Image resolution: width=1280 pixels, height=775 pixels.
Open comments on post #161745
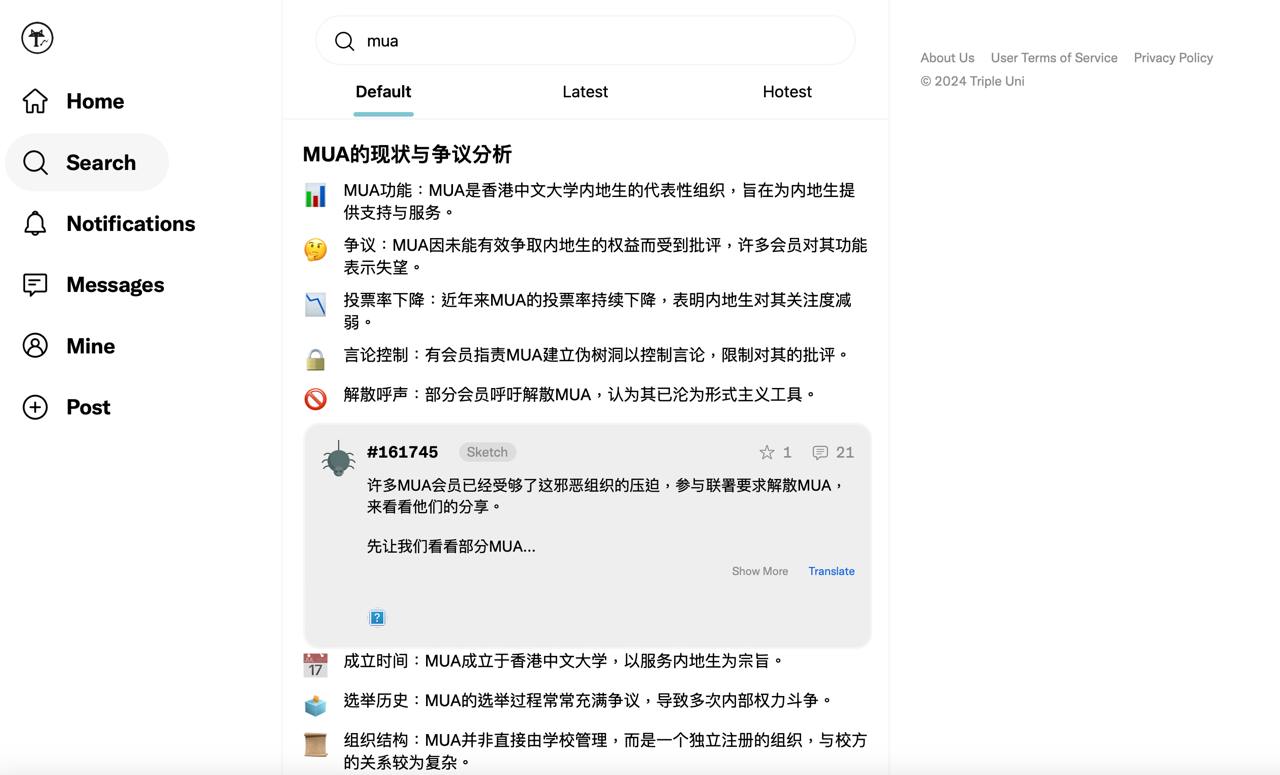(821, 452)
